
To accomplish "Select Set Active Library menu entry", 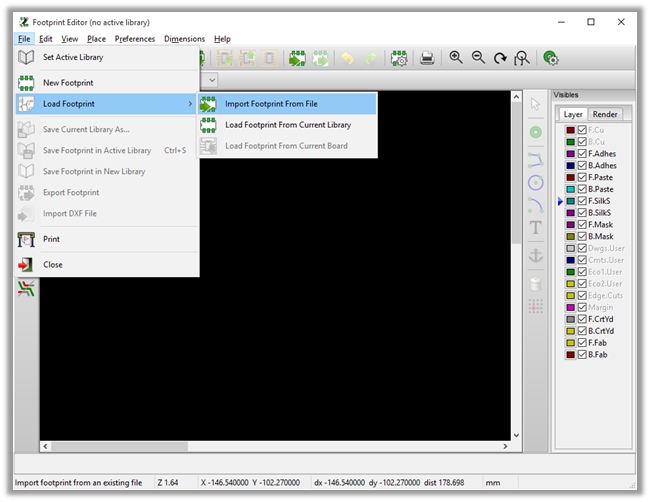I will tap(107, 57).
